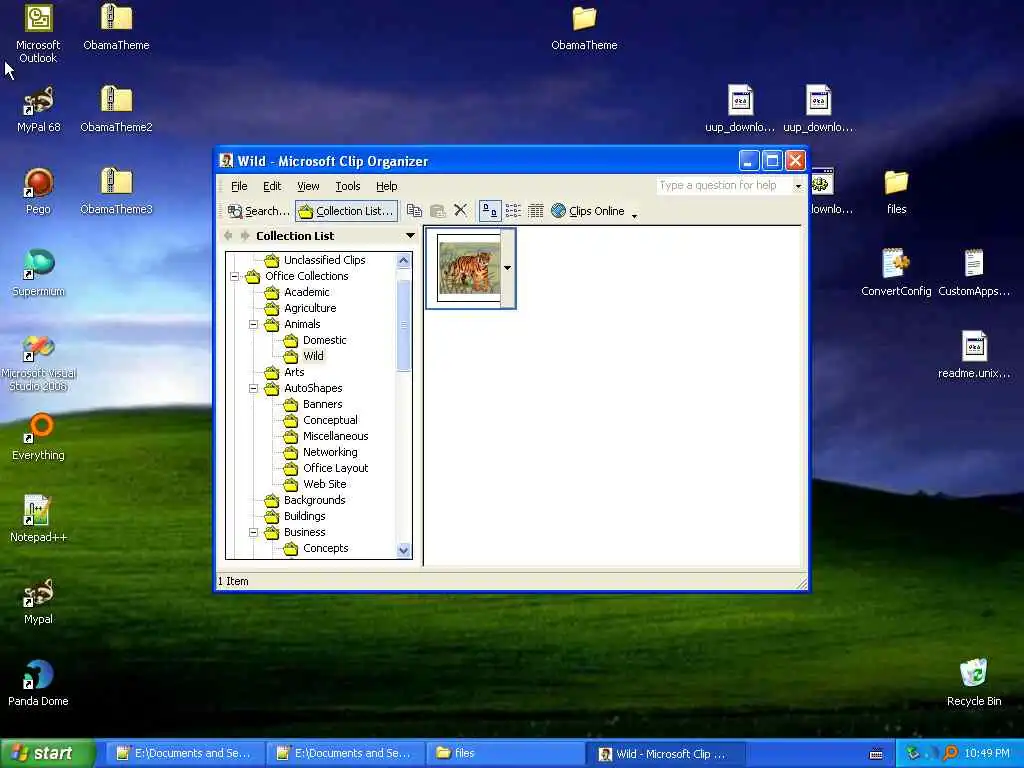Open the File menu
This screenshot has width=1024, height=768.
(x=239, y=186)
